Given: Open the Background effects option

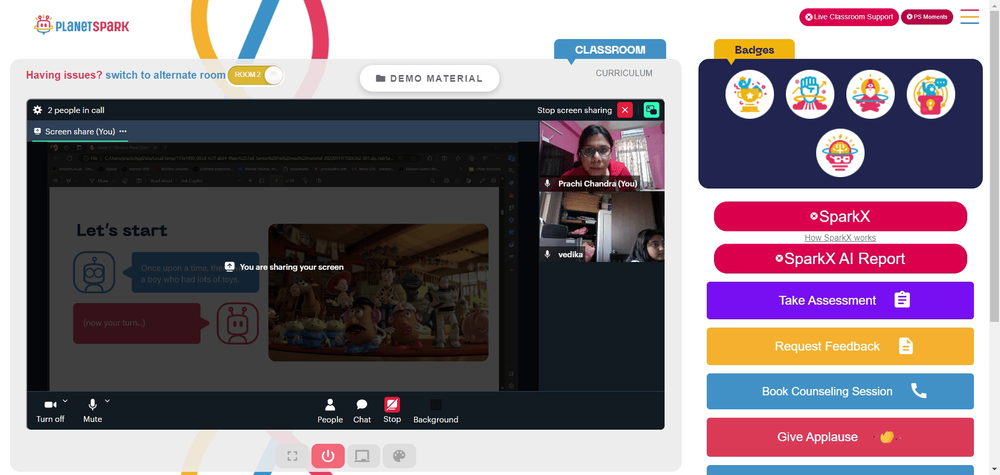Looking at the screenshot, I should (436, 411).
